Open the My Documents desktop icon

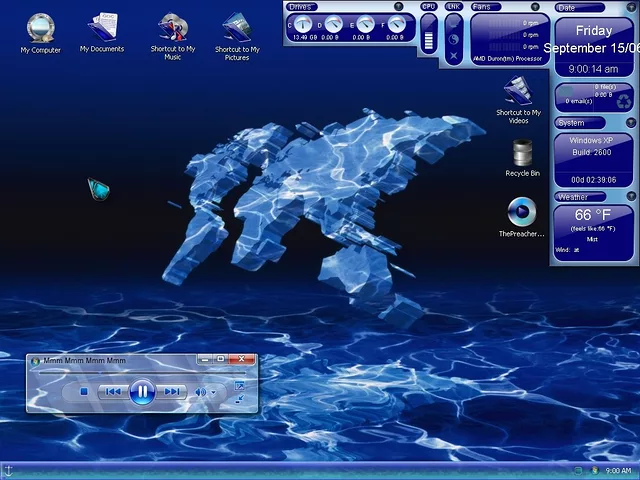102,28
